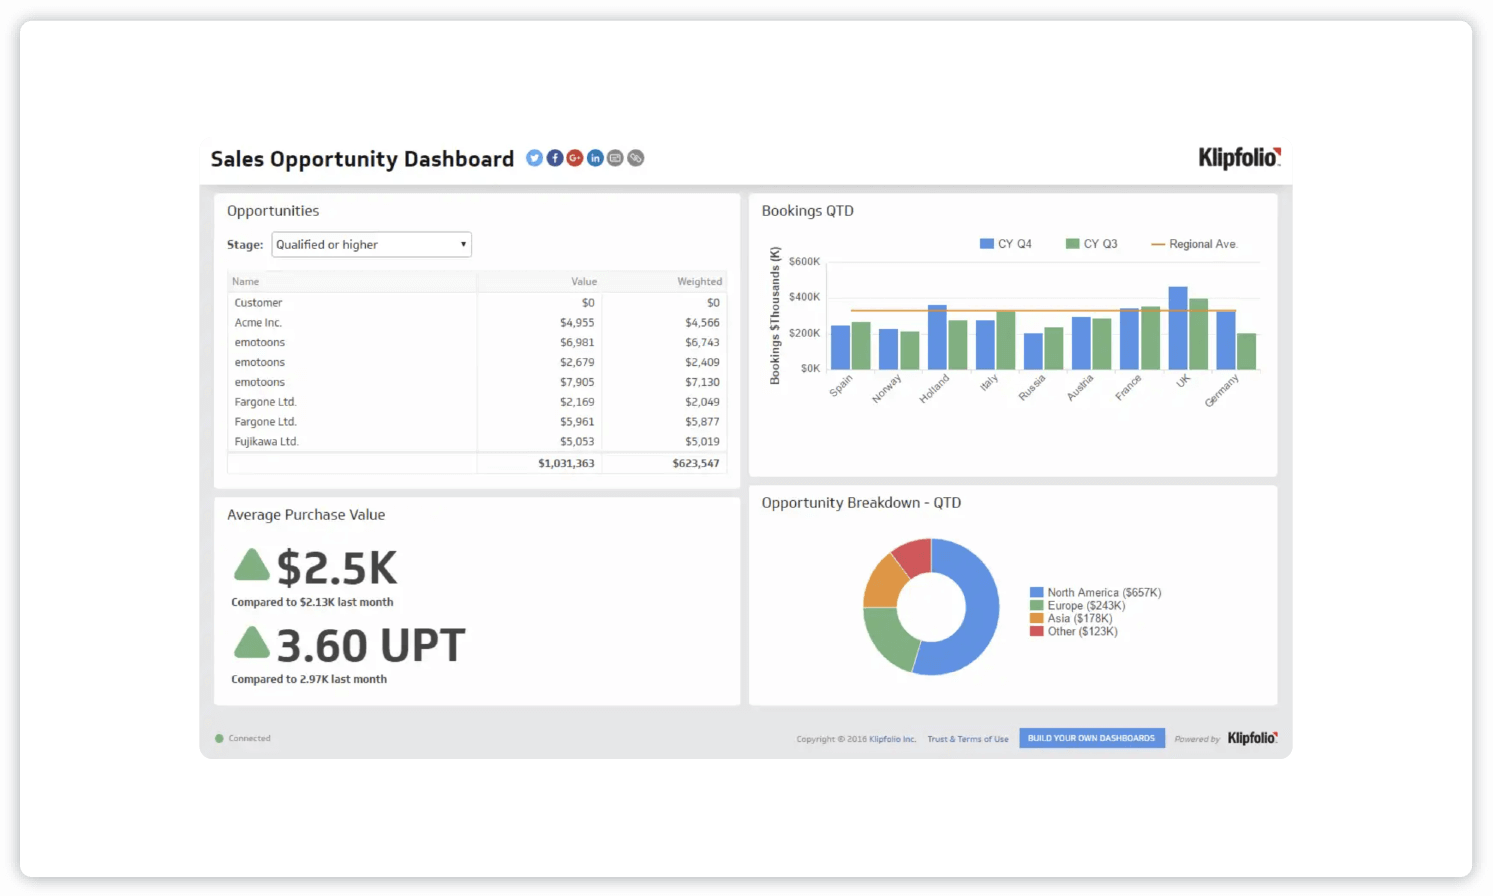Toggle the CY Q4 legend series
1493x896 pixels.
(1005, 244)
